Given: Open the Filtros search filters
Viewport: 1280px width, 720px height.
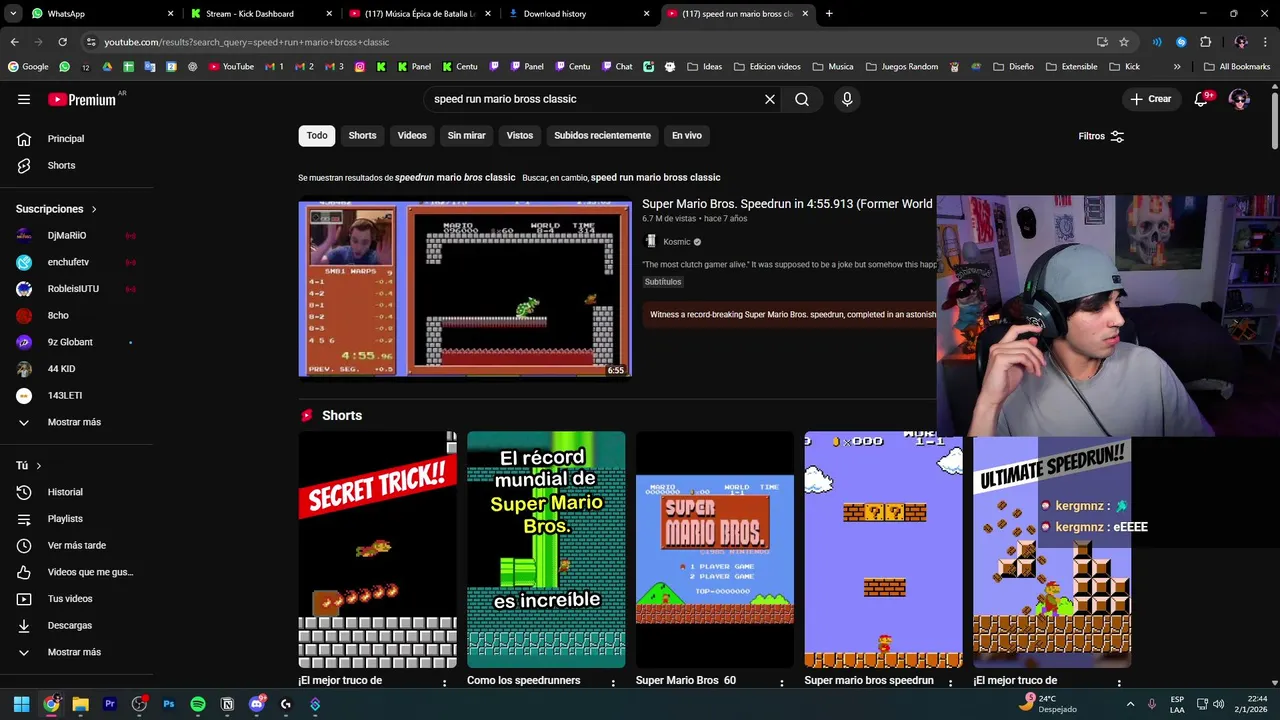Looking at the screenshot, I should (1101, 136).
